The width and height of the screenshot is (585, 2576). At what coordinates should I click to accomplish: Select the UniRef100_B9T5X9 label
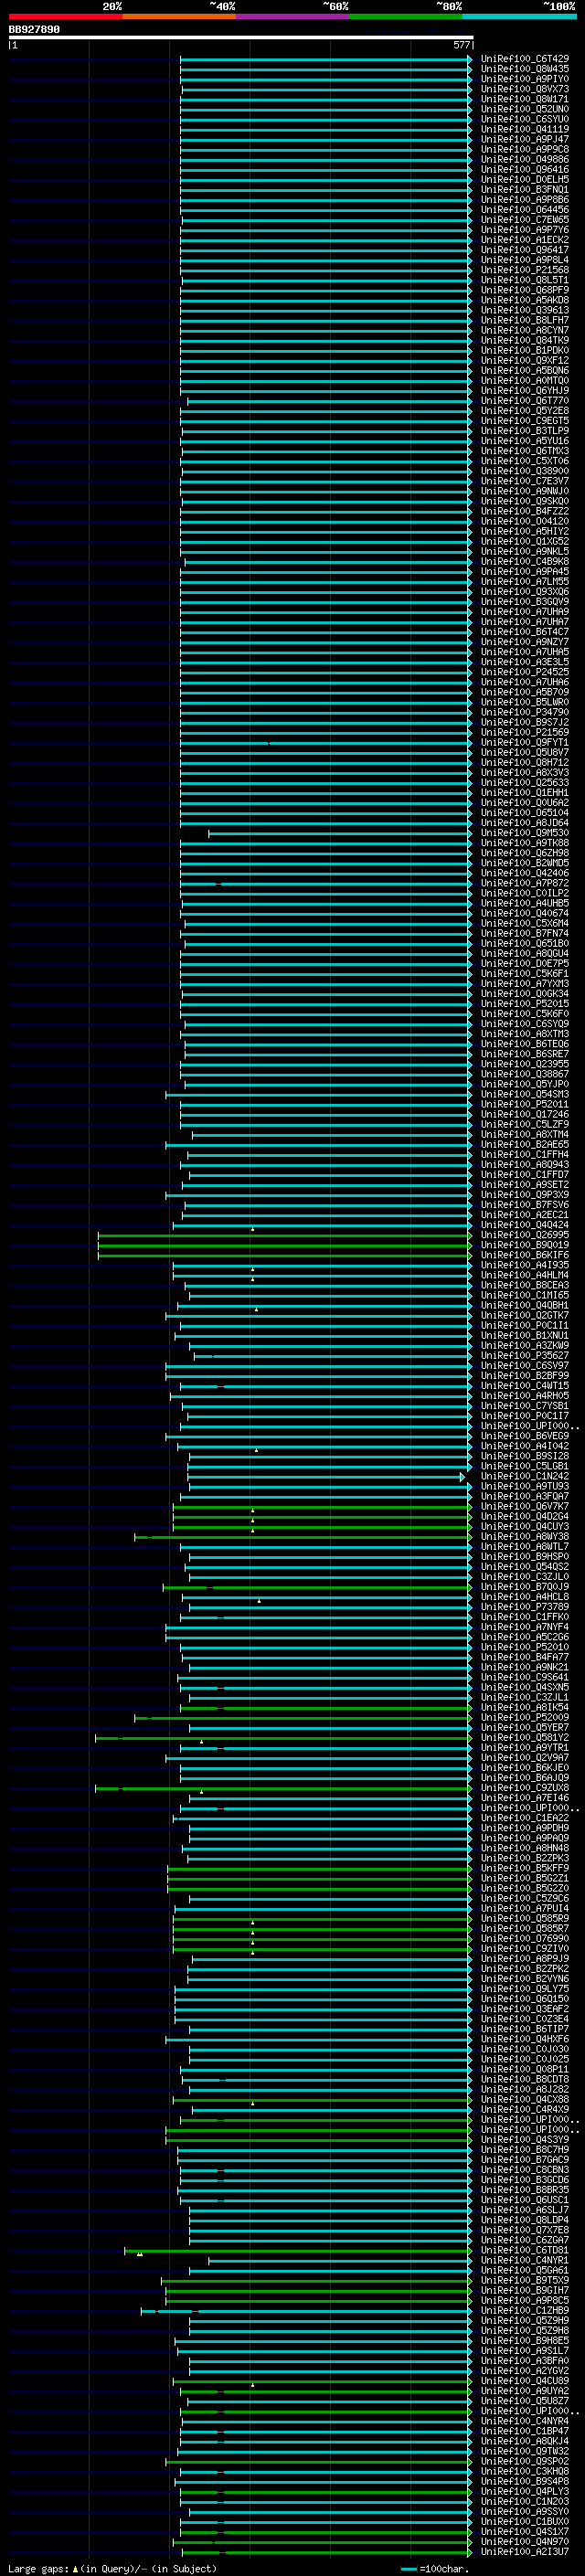525,2280
